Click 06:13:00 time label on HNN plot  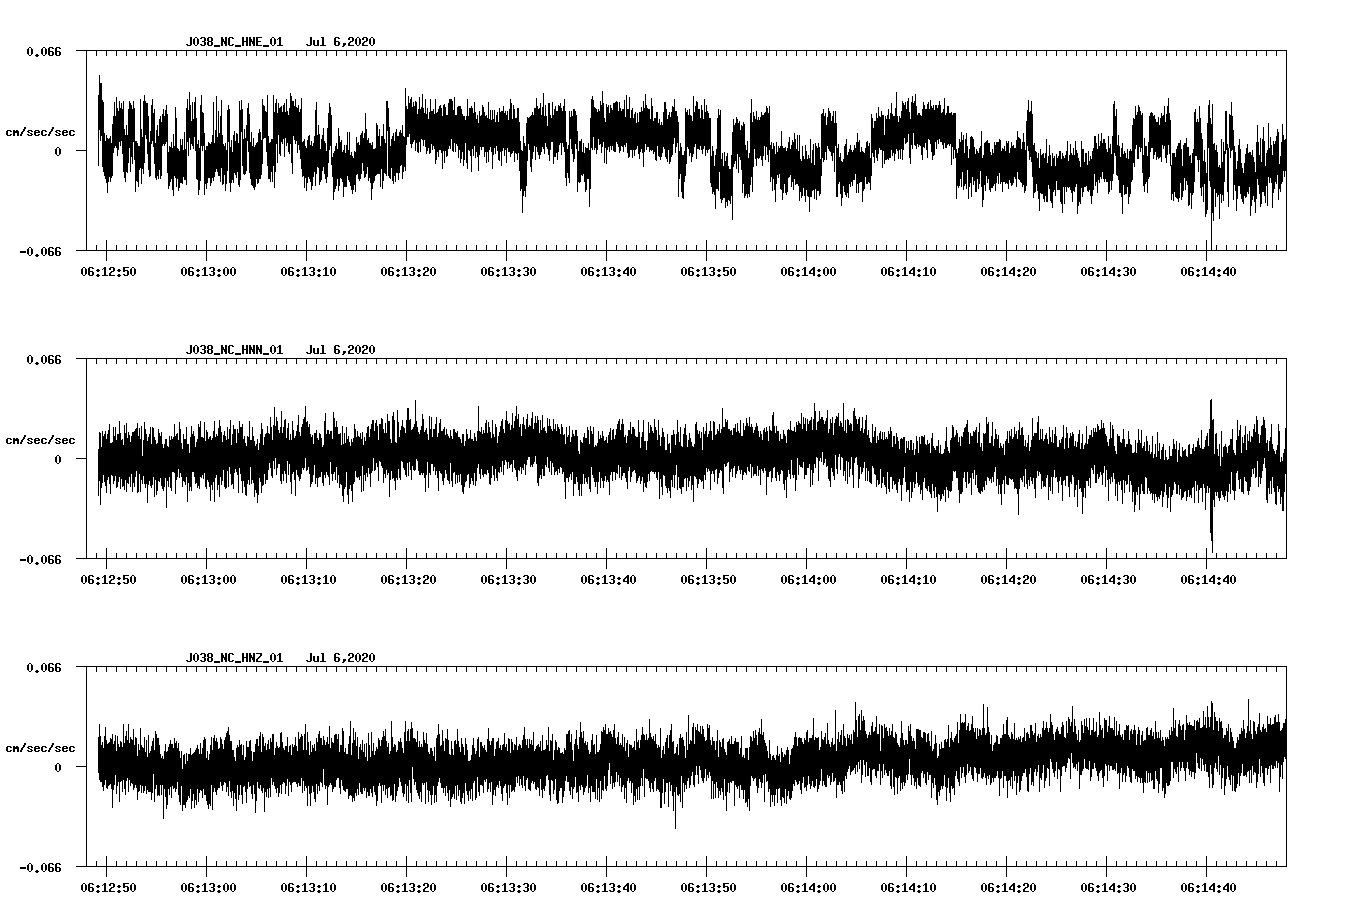coord(207,579)
